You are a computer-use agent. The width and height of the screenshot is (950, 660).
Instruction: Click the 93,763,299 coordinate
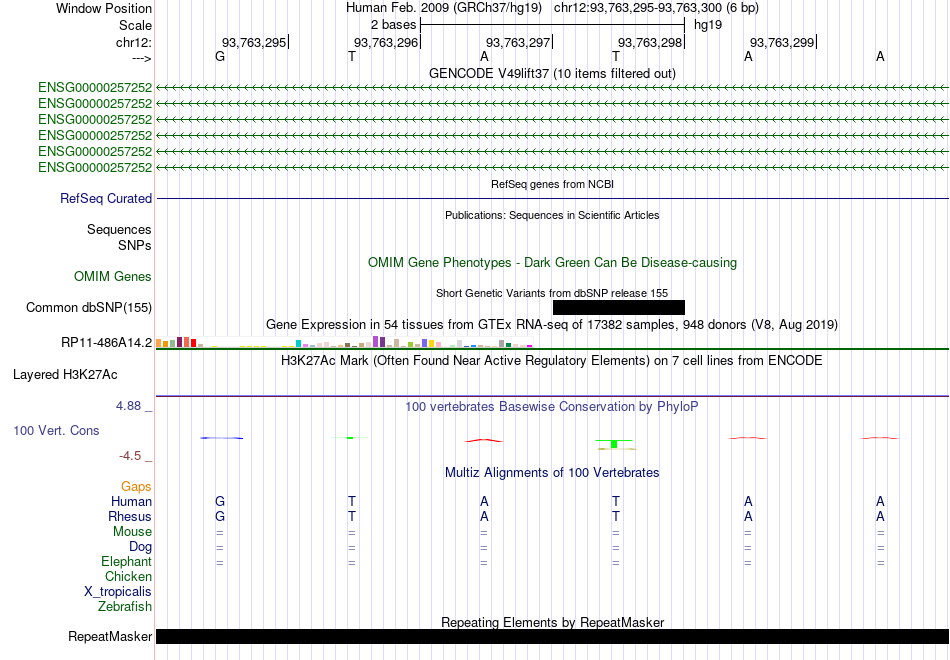(x=782, y=42)
